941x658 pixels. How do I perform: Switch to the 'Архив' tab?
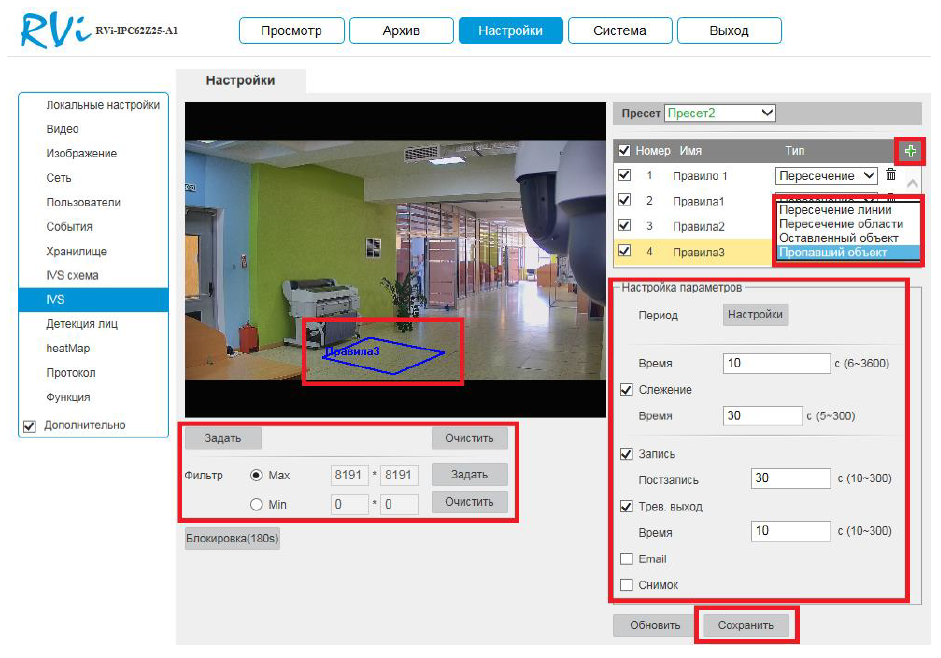click(401, 31)
